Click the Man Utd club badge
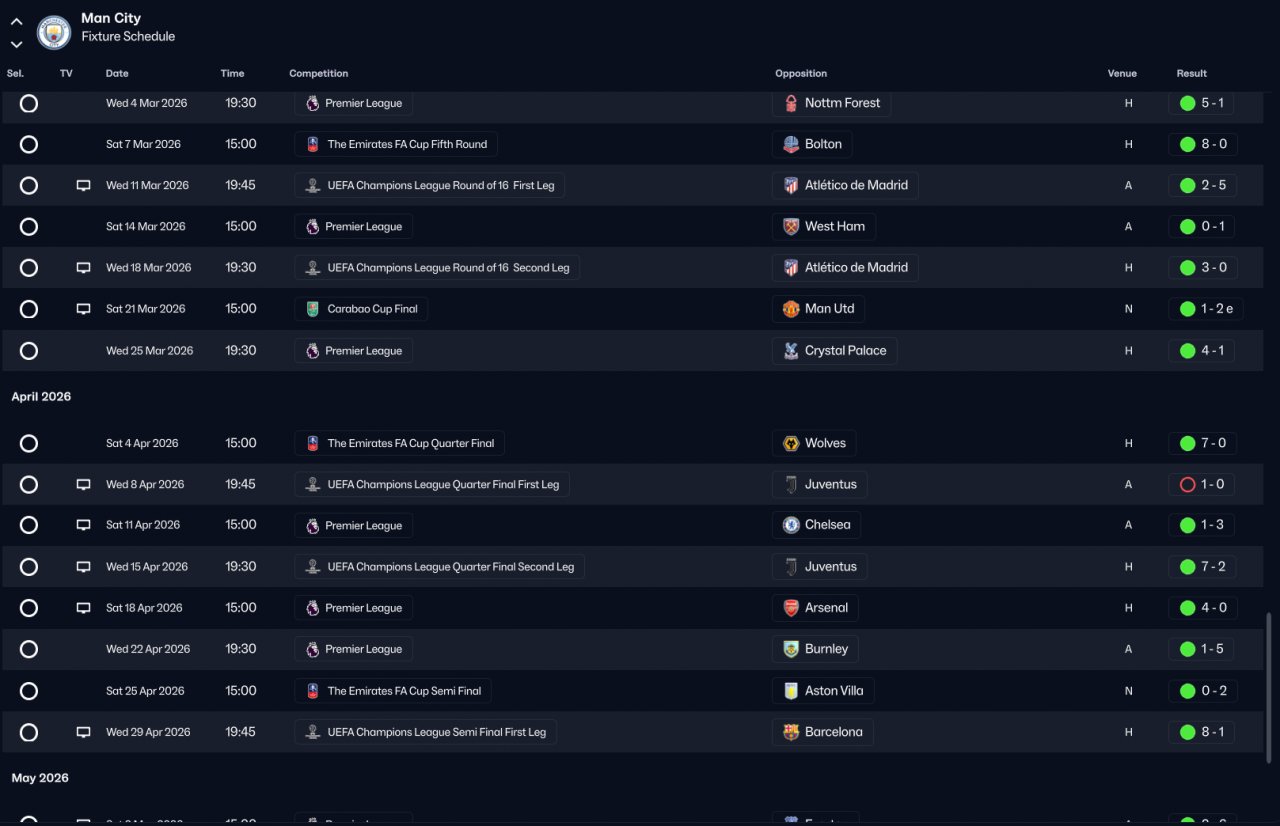Image resolution: width=1280 pixels, height=826 pixels. [791, 309]
